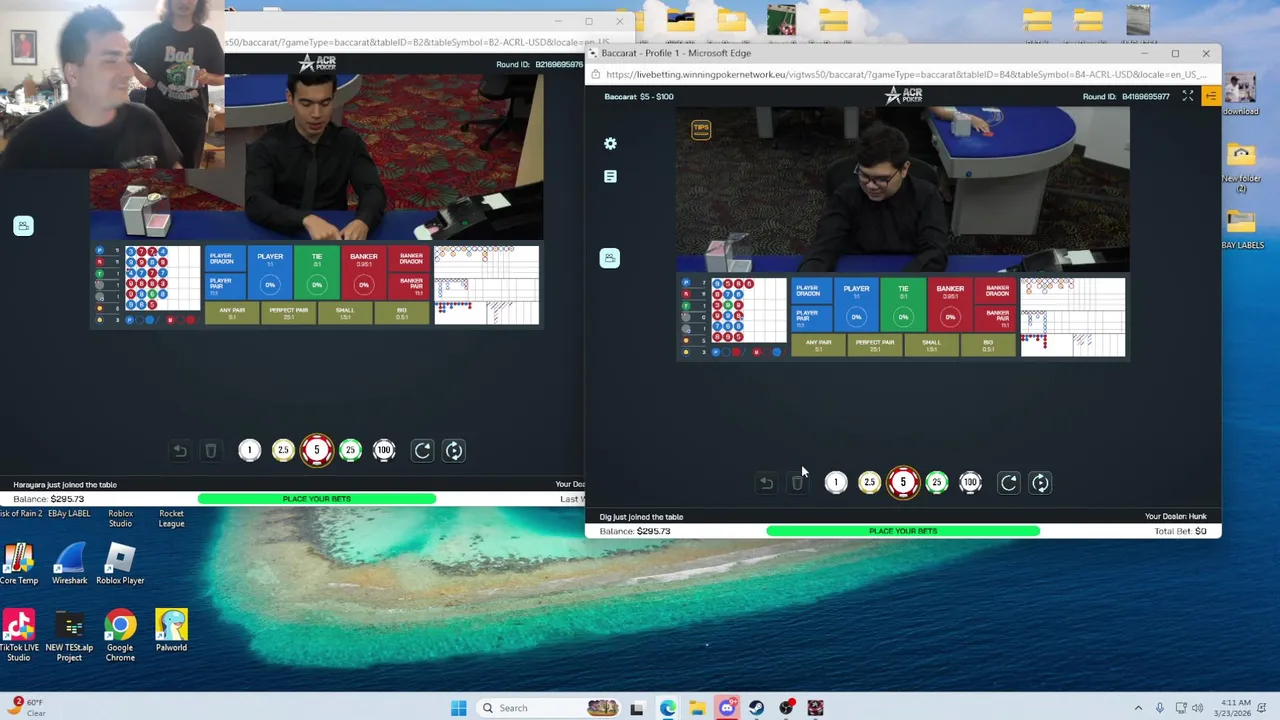This screenshot has height=720, width=1280.
Task: Open chat icon in left baccarat window
Action: pos(23,226)
